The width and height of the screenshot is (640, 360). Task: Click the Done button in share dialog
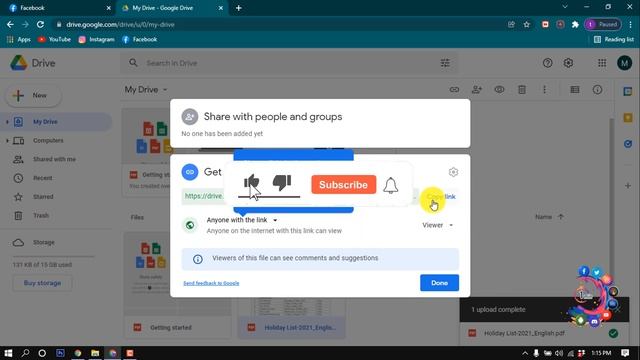[x=439, y=283]
